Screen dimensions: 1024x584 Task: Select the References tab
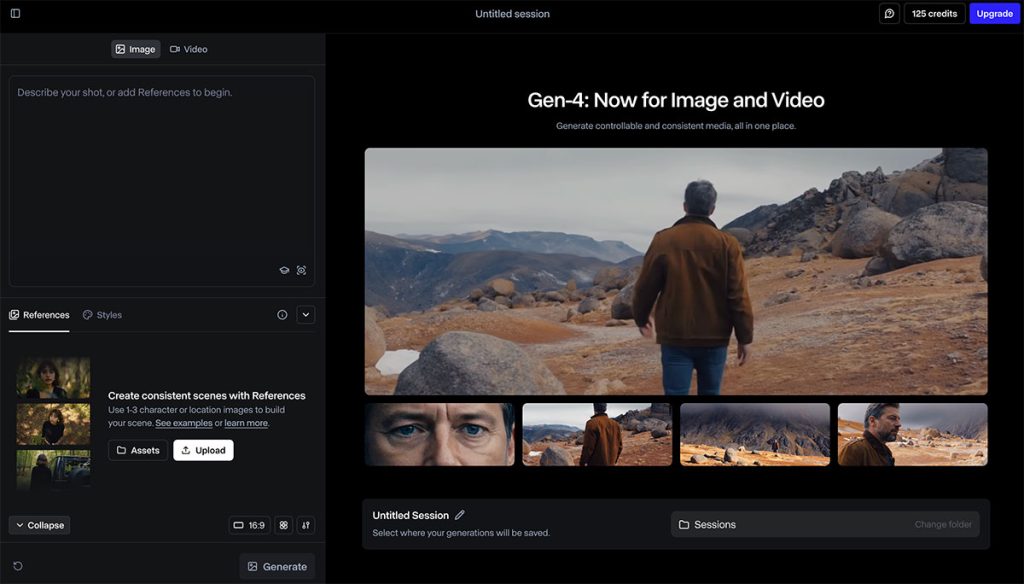click(x=39, y=315)
